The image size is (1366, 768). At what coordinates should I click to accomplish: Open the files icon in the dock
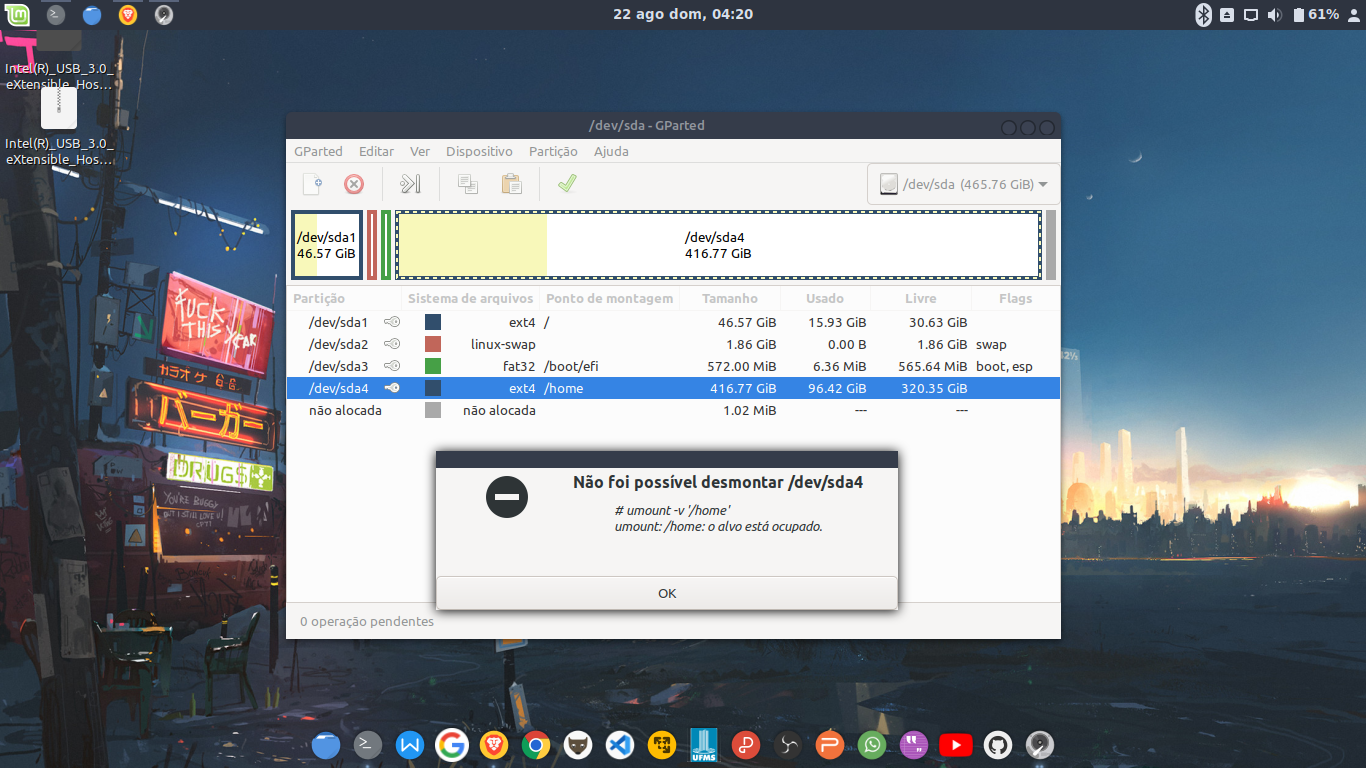[326, 745]
